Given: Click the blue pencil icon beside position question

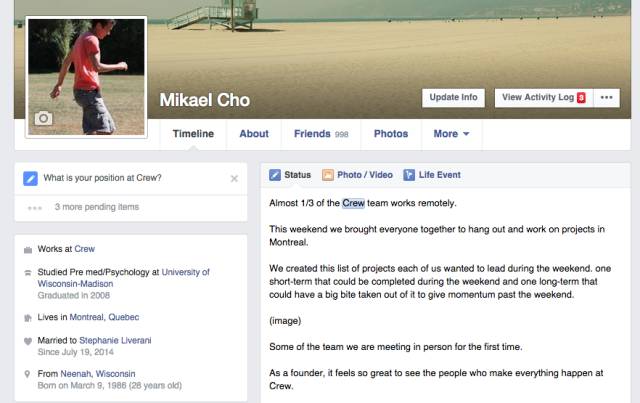Looking at the screenshot, I should pyautogui.click(x=30, y=178).
